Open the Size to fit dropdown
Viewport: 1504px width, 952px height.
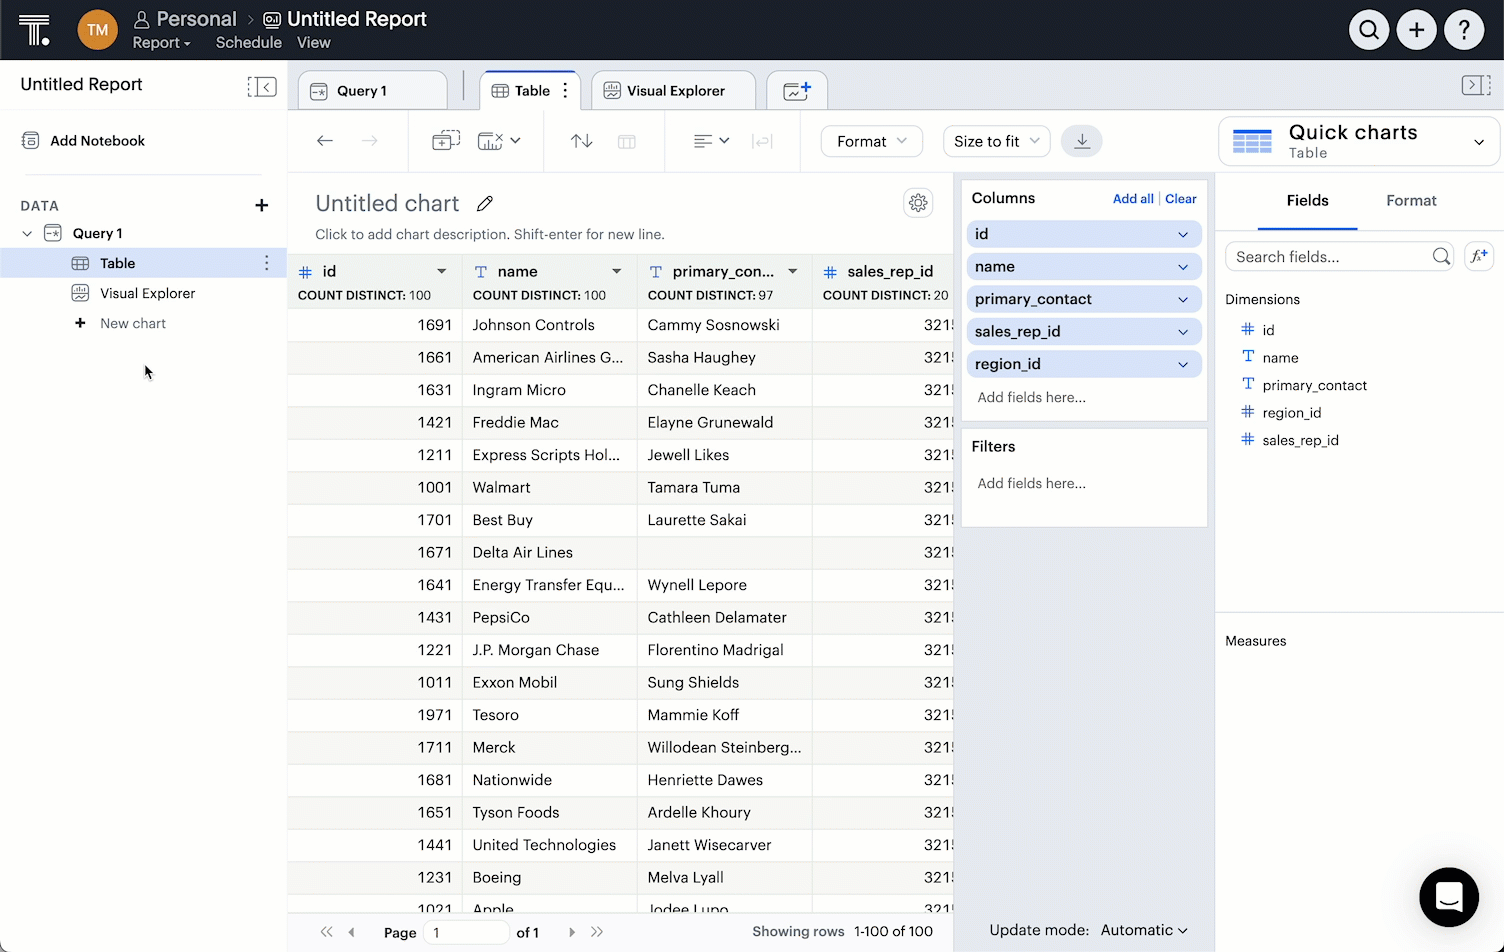996,141
